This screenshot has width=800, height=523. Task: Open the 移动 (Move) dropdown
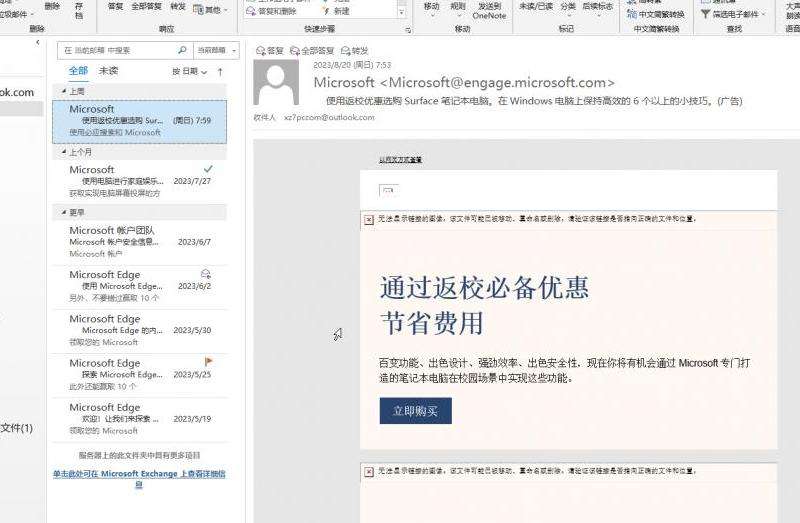(432, 10)
